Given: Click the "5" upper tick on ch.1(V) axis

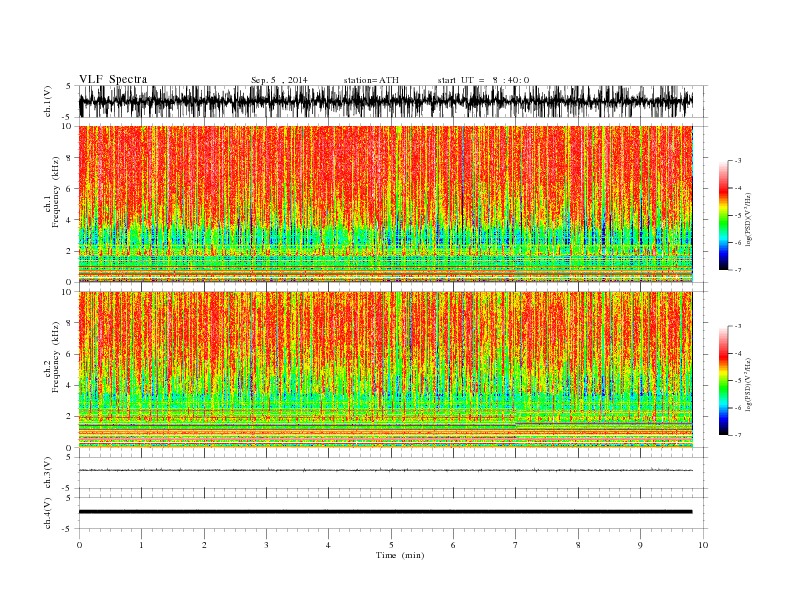Looking at the screenshot, I should point(69,86).
